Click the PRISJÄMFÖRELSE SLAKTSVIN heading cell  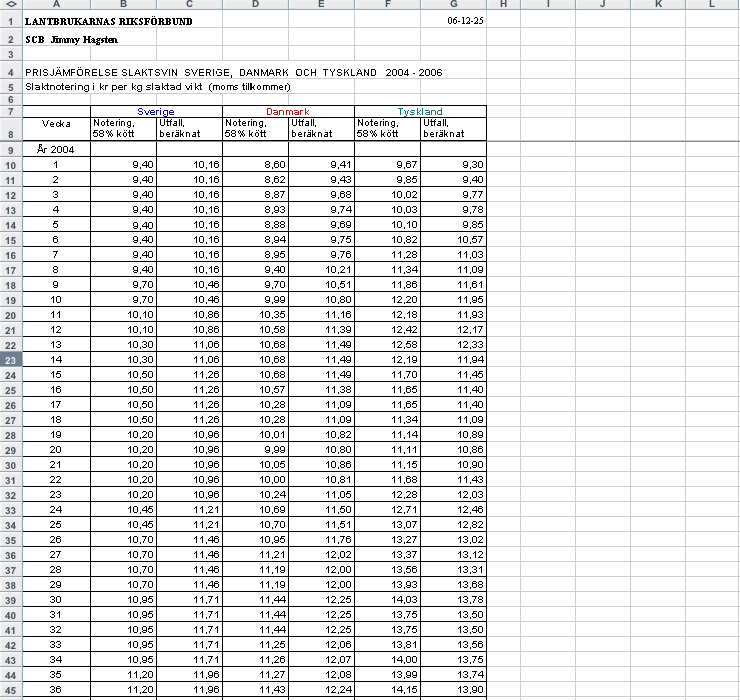coord(234,73)
